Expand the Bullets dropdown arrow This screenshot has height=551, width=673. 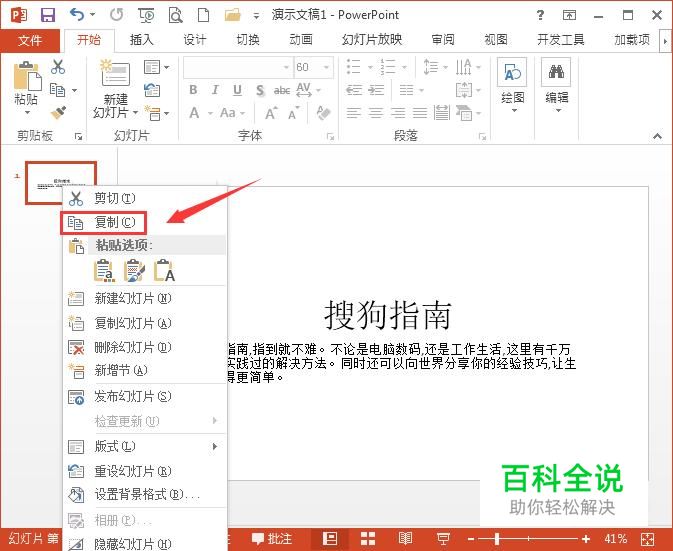[370, 67]
